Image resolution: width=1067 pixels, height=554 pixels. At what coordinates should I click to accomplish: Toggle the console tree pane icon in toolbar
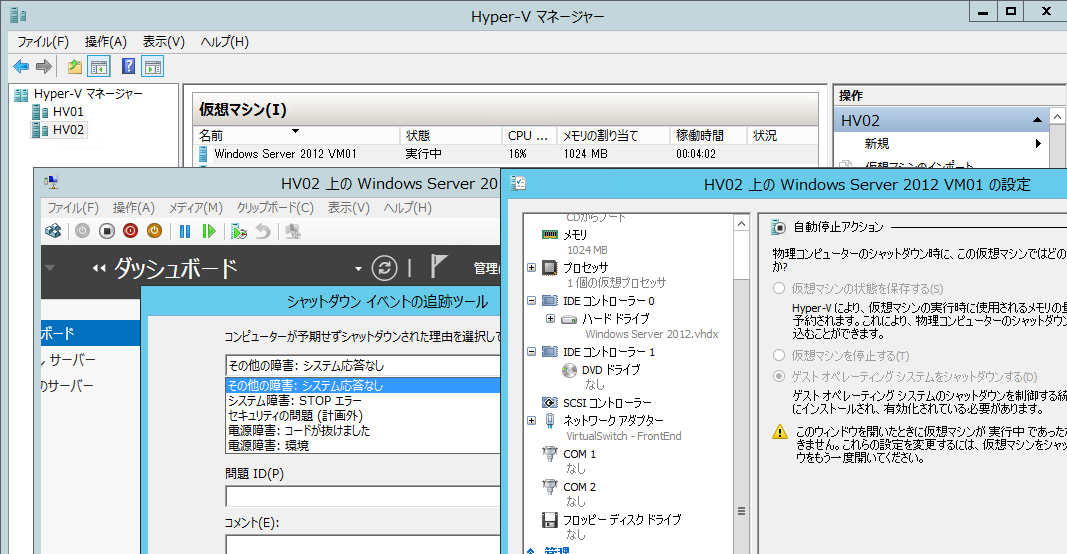[99, 67]
